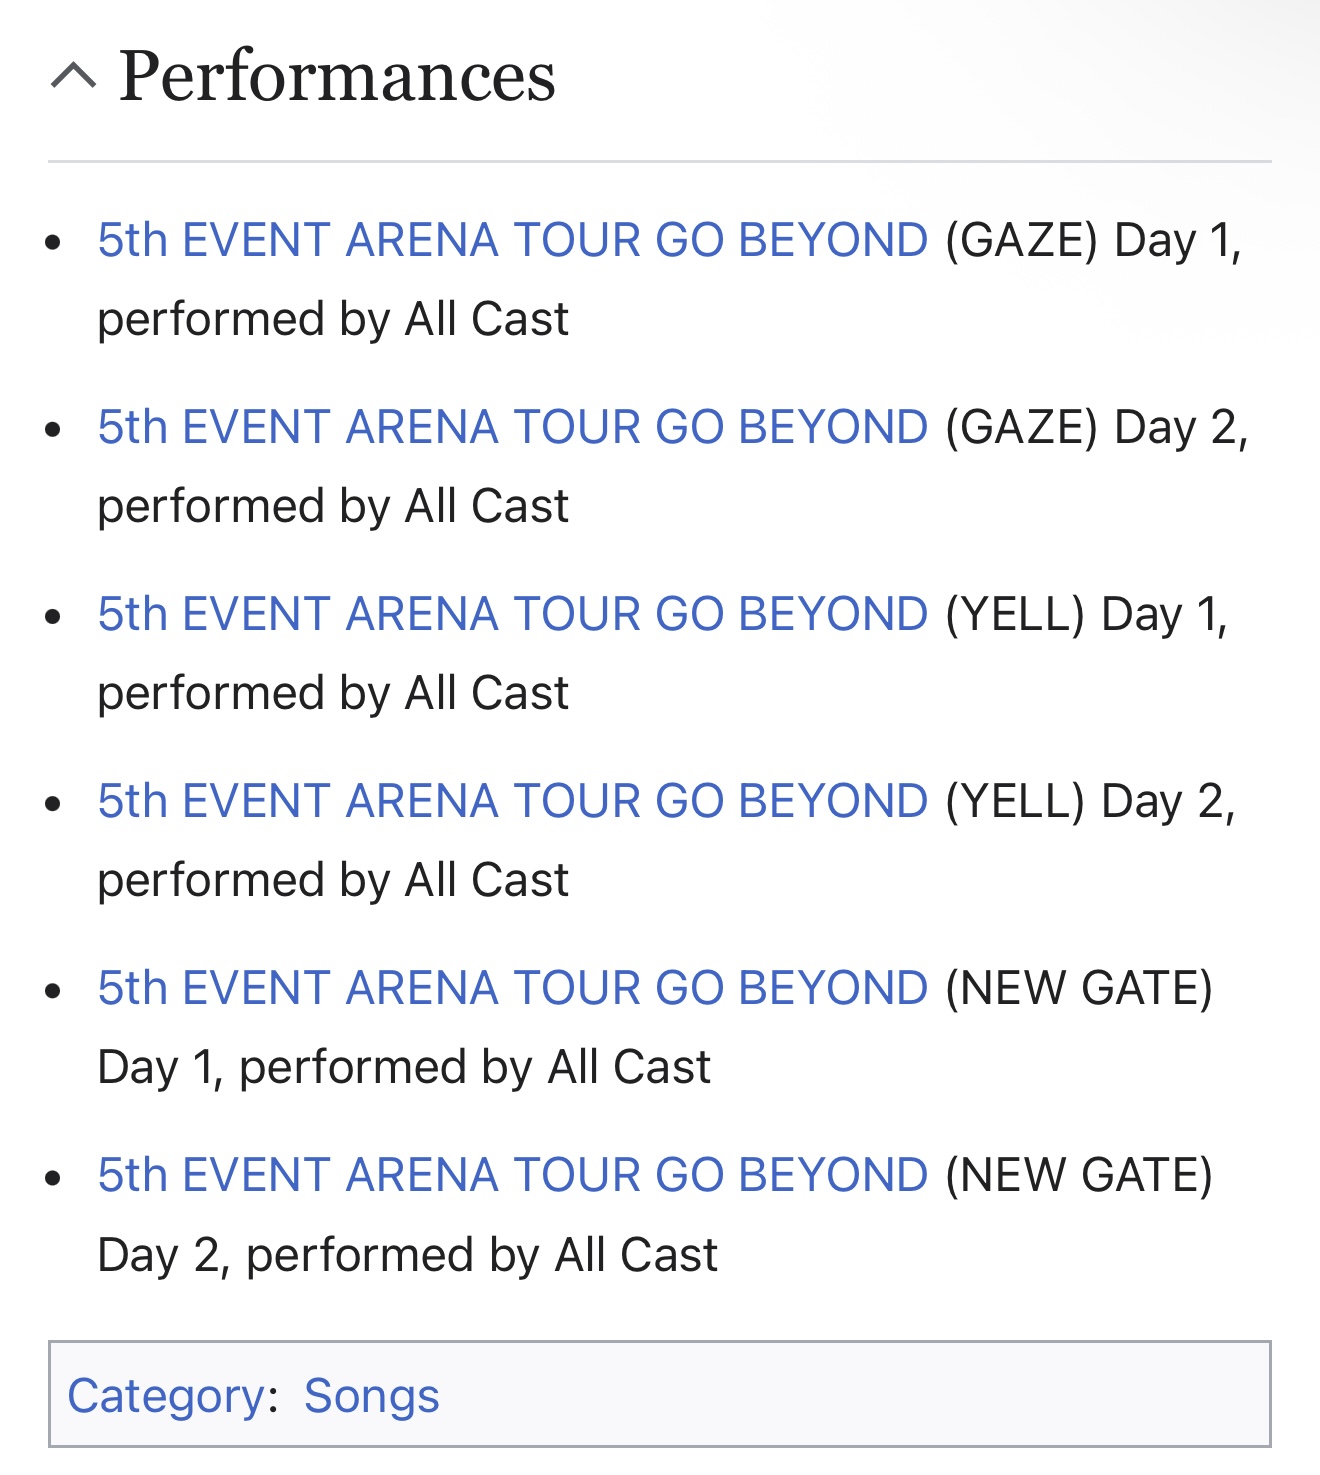Click "Day 1, performed by All Cast" NEW GATE line
Image resolution: width=1320 pixels, height=1475 pixels.
tap(404, 1068)
